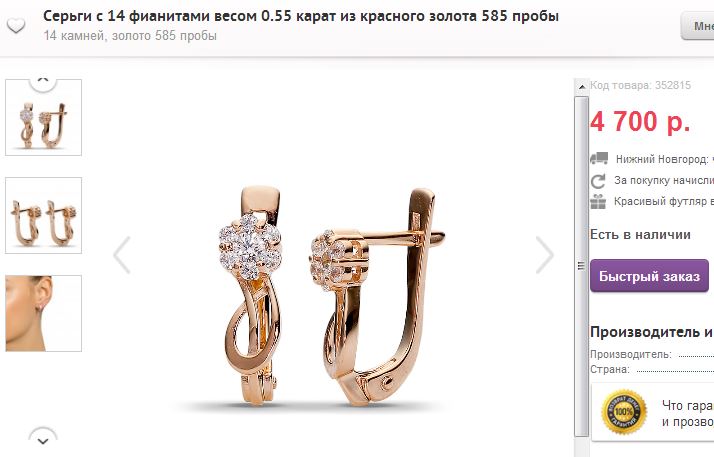Select thumbnail of earring worn on ear

tap(43, 313)
